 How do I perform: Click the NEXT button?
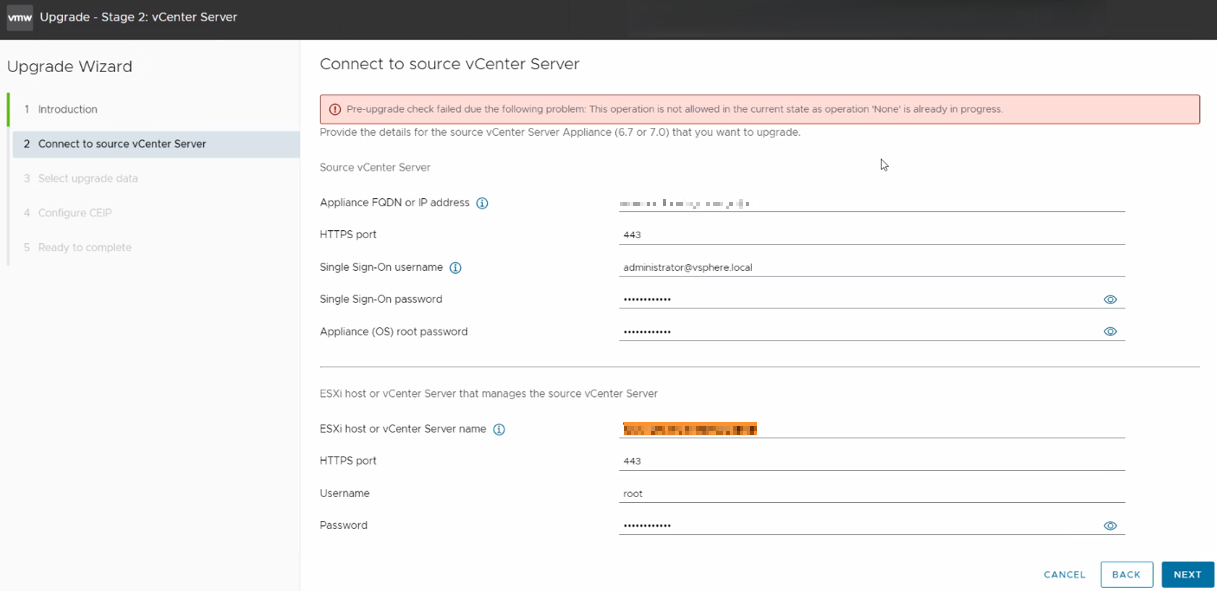click(1187, 574)
